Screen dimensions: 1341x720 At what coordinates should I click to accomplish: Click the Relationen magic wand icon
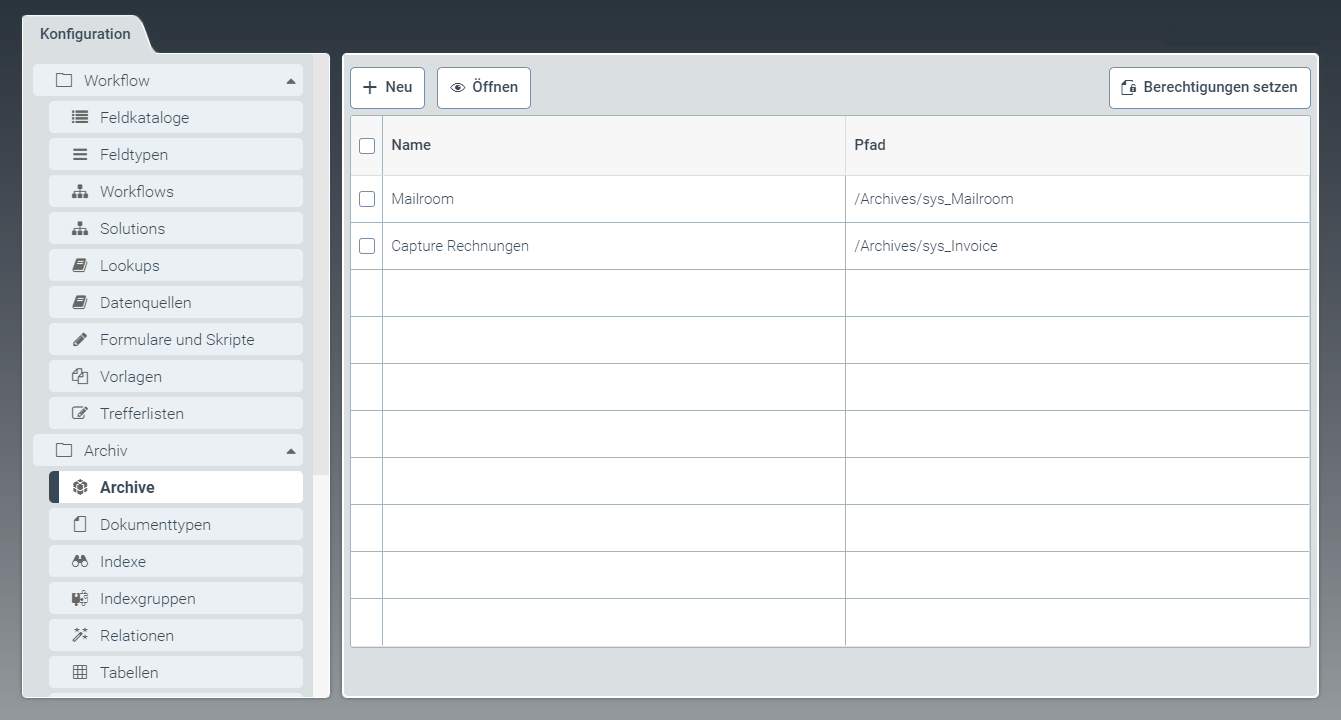coord(80,635)
